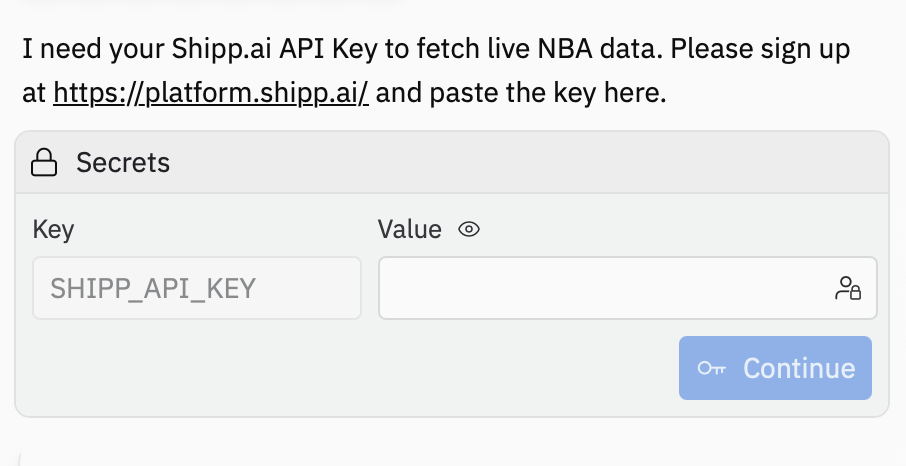Click the person-lock icon in Value field

tap(848, 289)
